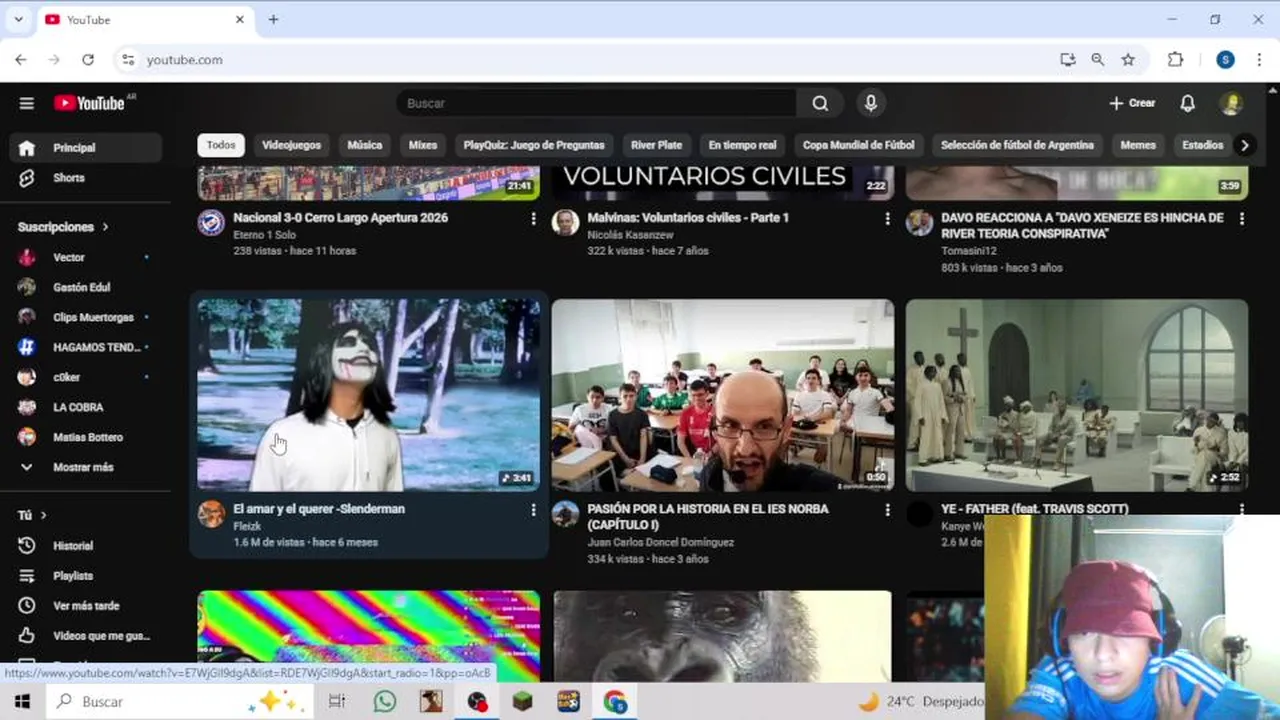Select the Música filter chip
Image resolution: width=1280 pixels, height=720 pixels.
point(365,145)
